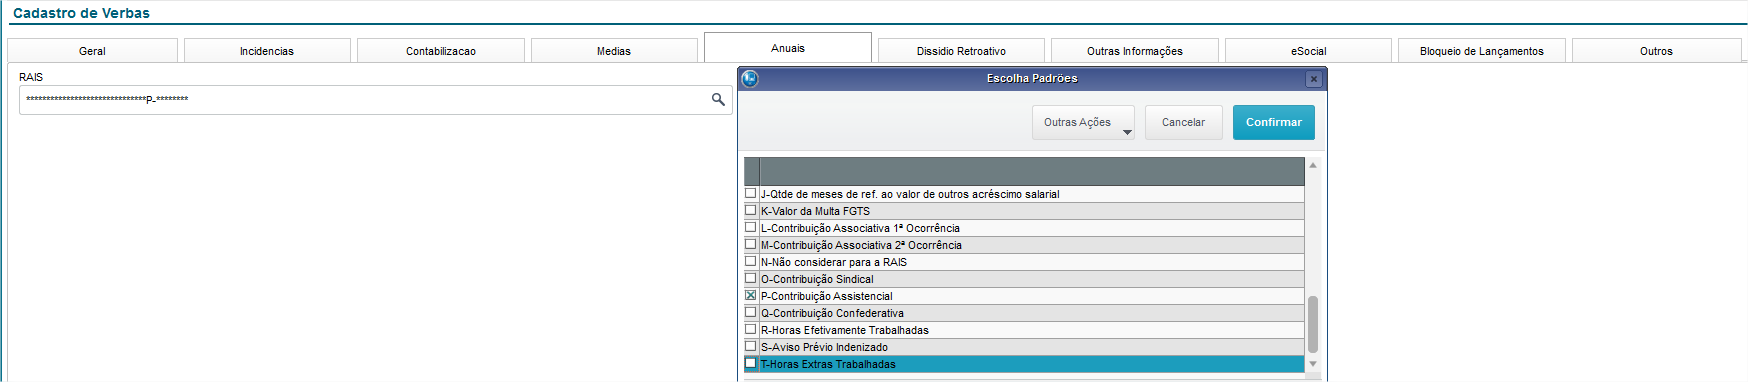This screenshot has width=1748, height=382.
Task: Check K-Valor da Multa FGTS option
Action: [x=751, y=211]
